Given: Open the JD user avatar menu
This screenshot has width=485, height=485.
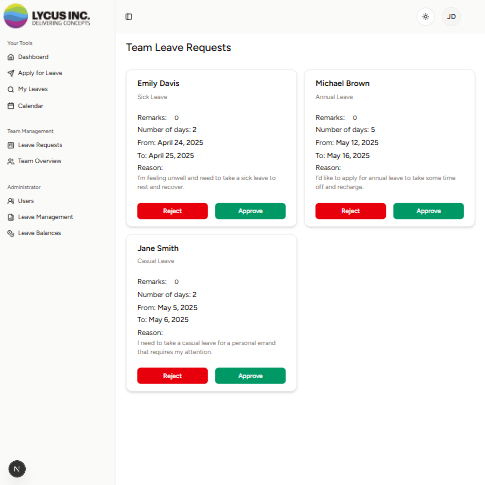Looking at the screenshot, I should point(451,17).
